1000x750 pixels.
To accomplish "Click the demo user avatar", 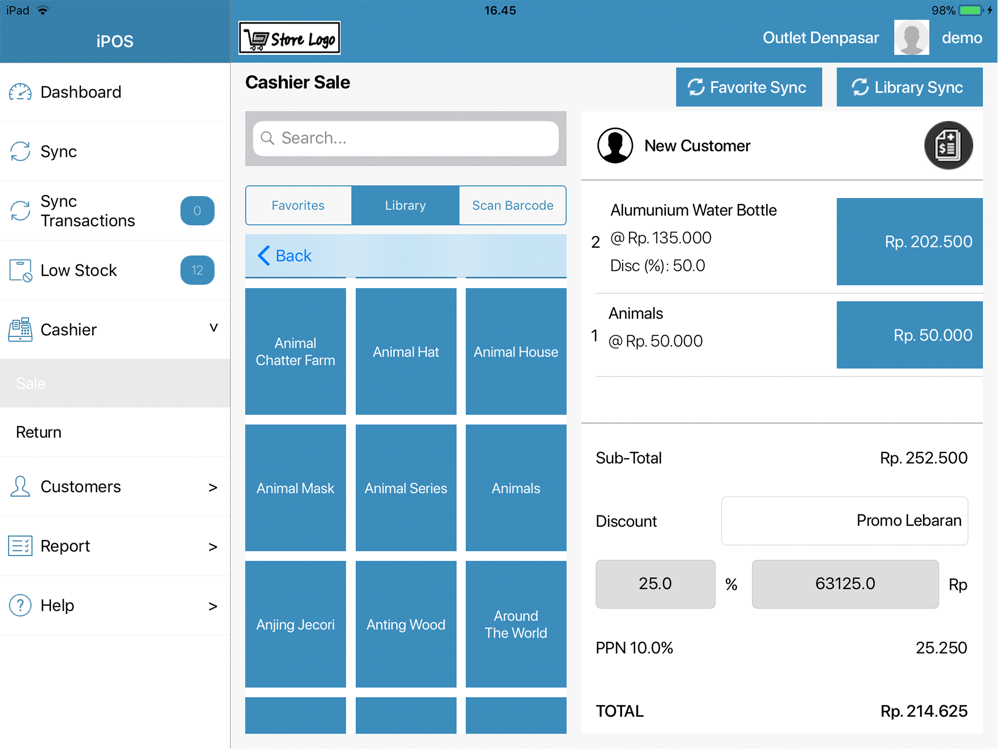I will click(911, 38).
